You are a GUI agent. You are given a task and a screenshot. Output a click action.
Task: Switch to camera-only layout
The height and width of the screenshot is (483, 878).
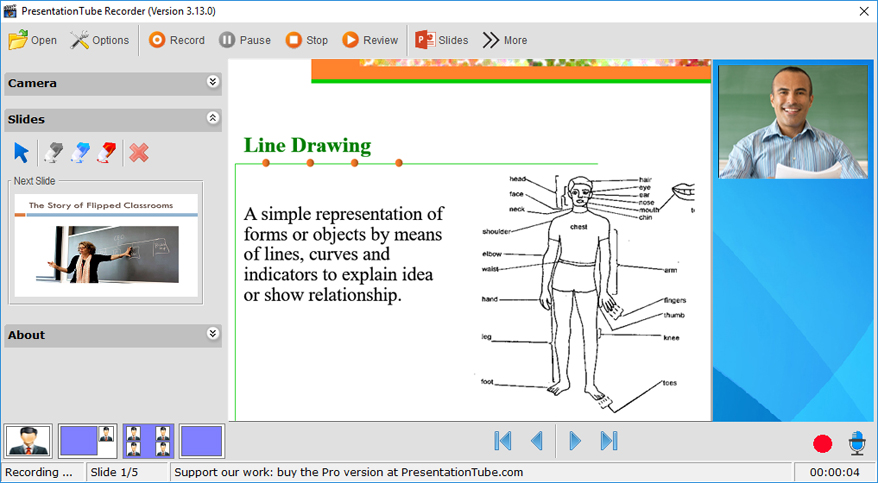tap(27, 441)
